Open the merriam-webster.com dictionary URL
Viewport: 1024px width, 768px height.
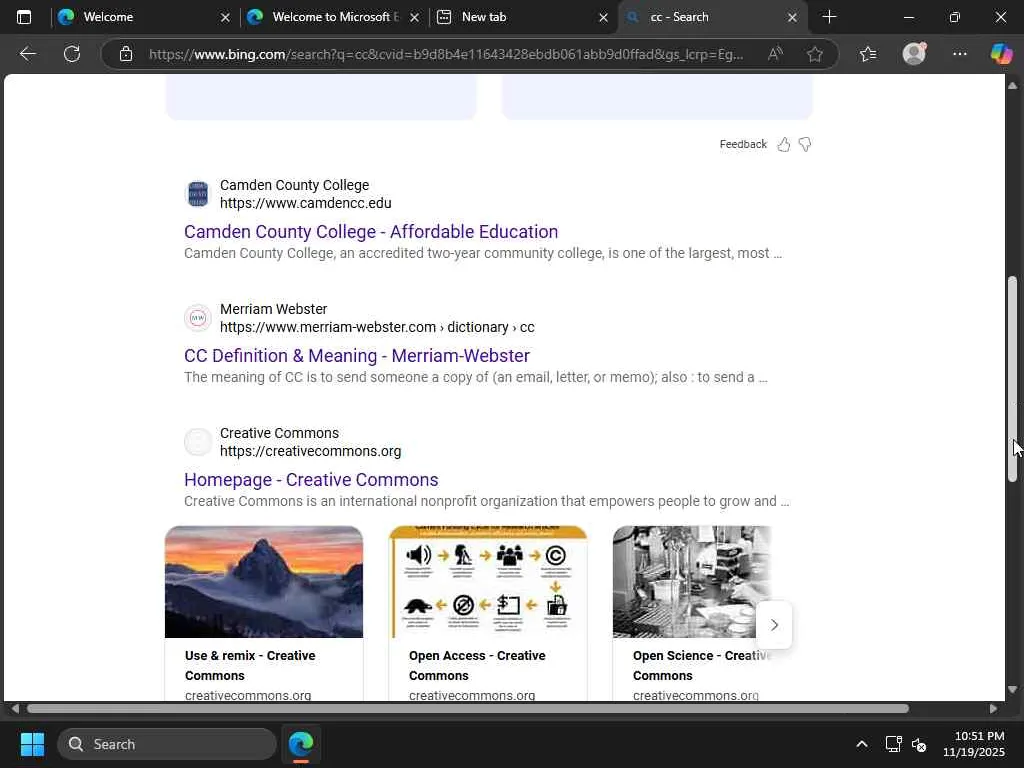pyautogui.click(x=377, y=327)
